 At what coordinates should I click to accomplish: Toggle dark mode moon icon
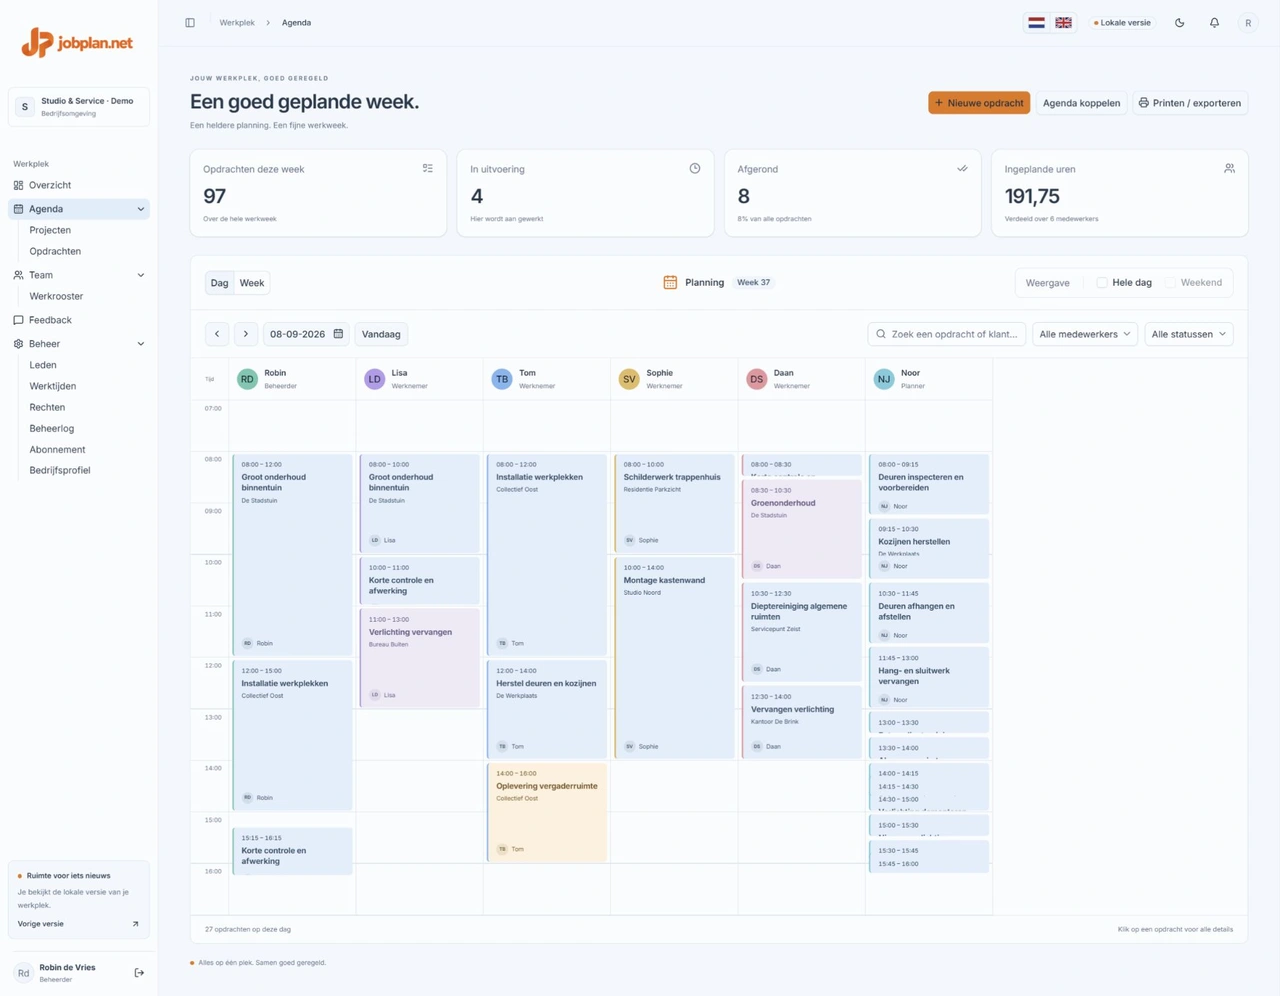tap(1180, 23)
